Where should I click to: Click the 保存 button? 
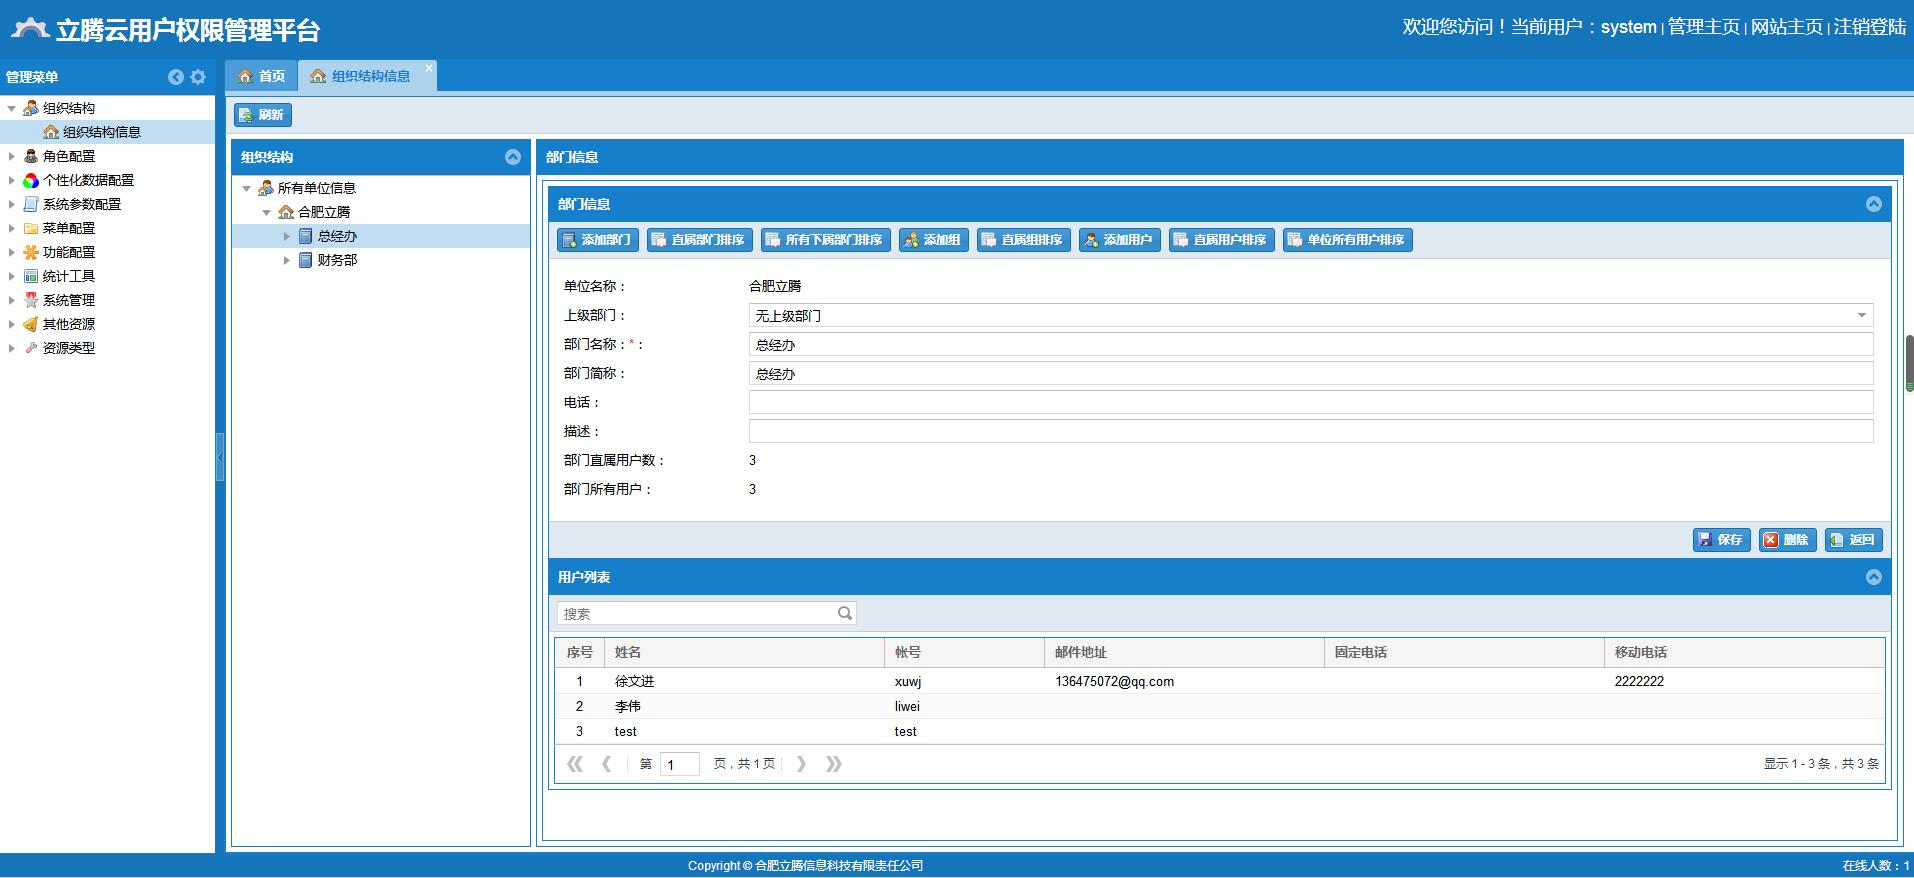[1720, 540]
